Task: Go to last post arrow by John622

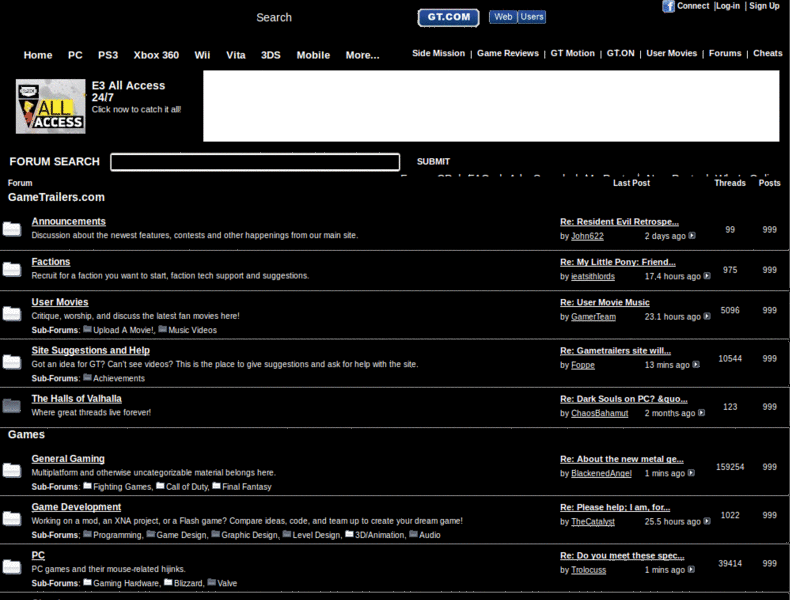Action: 692,236
